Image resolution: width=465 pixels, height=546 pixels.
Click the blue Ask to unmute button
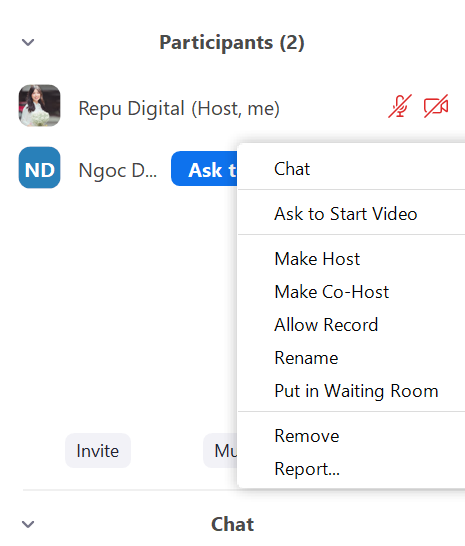coord(204,169)
